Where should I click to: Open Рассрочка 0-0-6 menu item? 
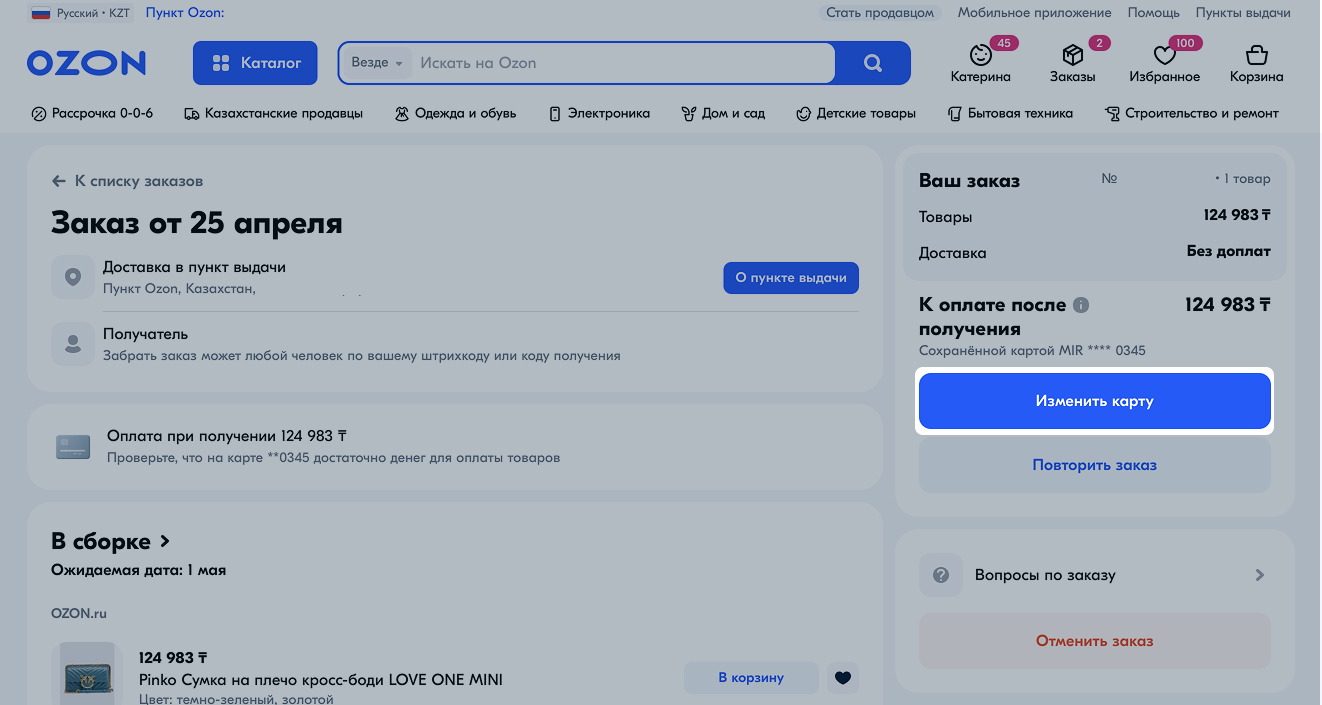click(92, 113)
